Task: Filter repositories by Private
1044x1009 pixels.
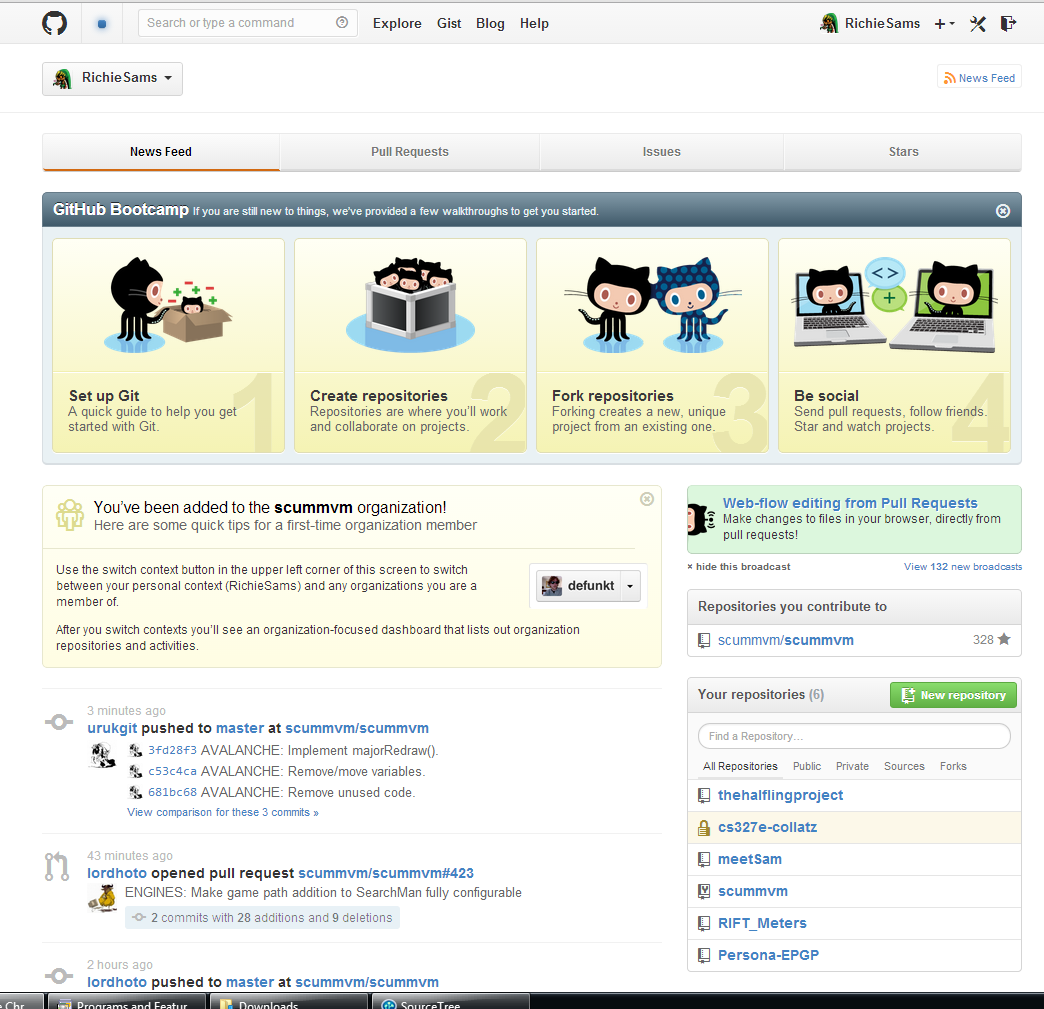Action: click(852, 767)
